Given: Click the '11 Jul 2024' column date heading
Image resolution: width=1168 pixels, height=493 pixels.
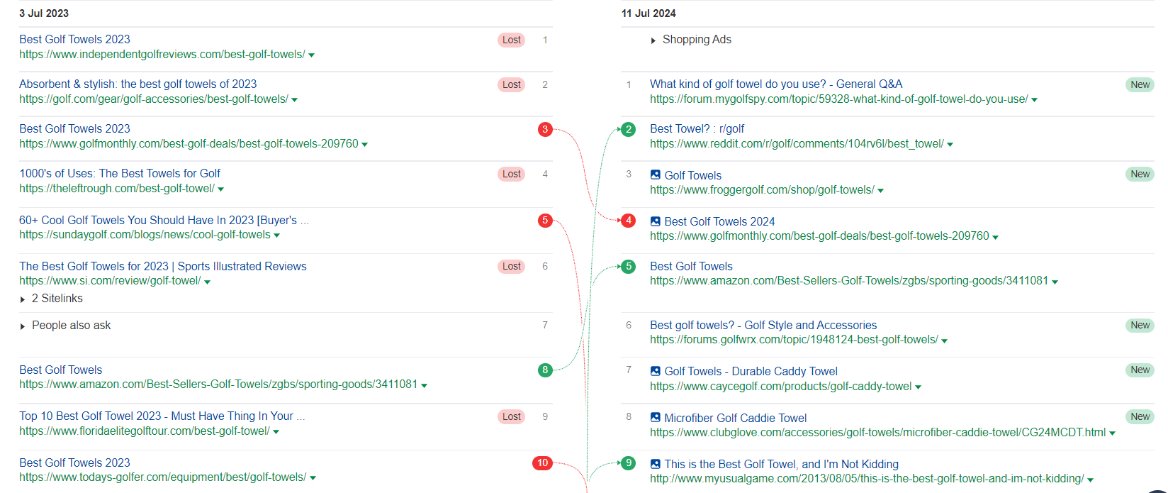Looking at the screenshot, I should (649, 13).
